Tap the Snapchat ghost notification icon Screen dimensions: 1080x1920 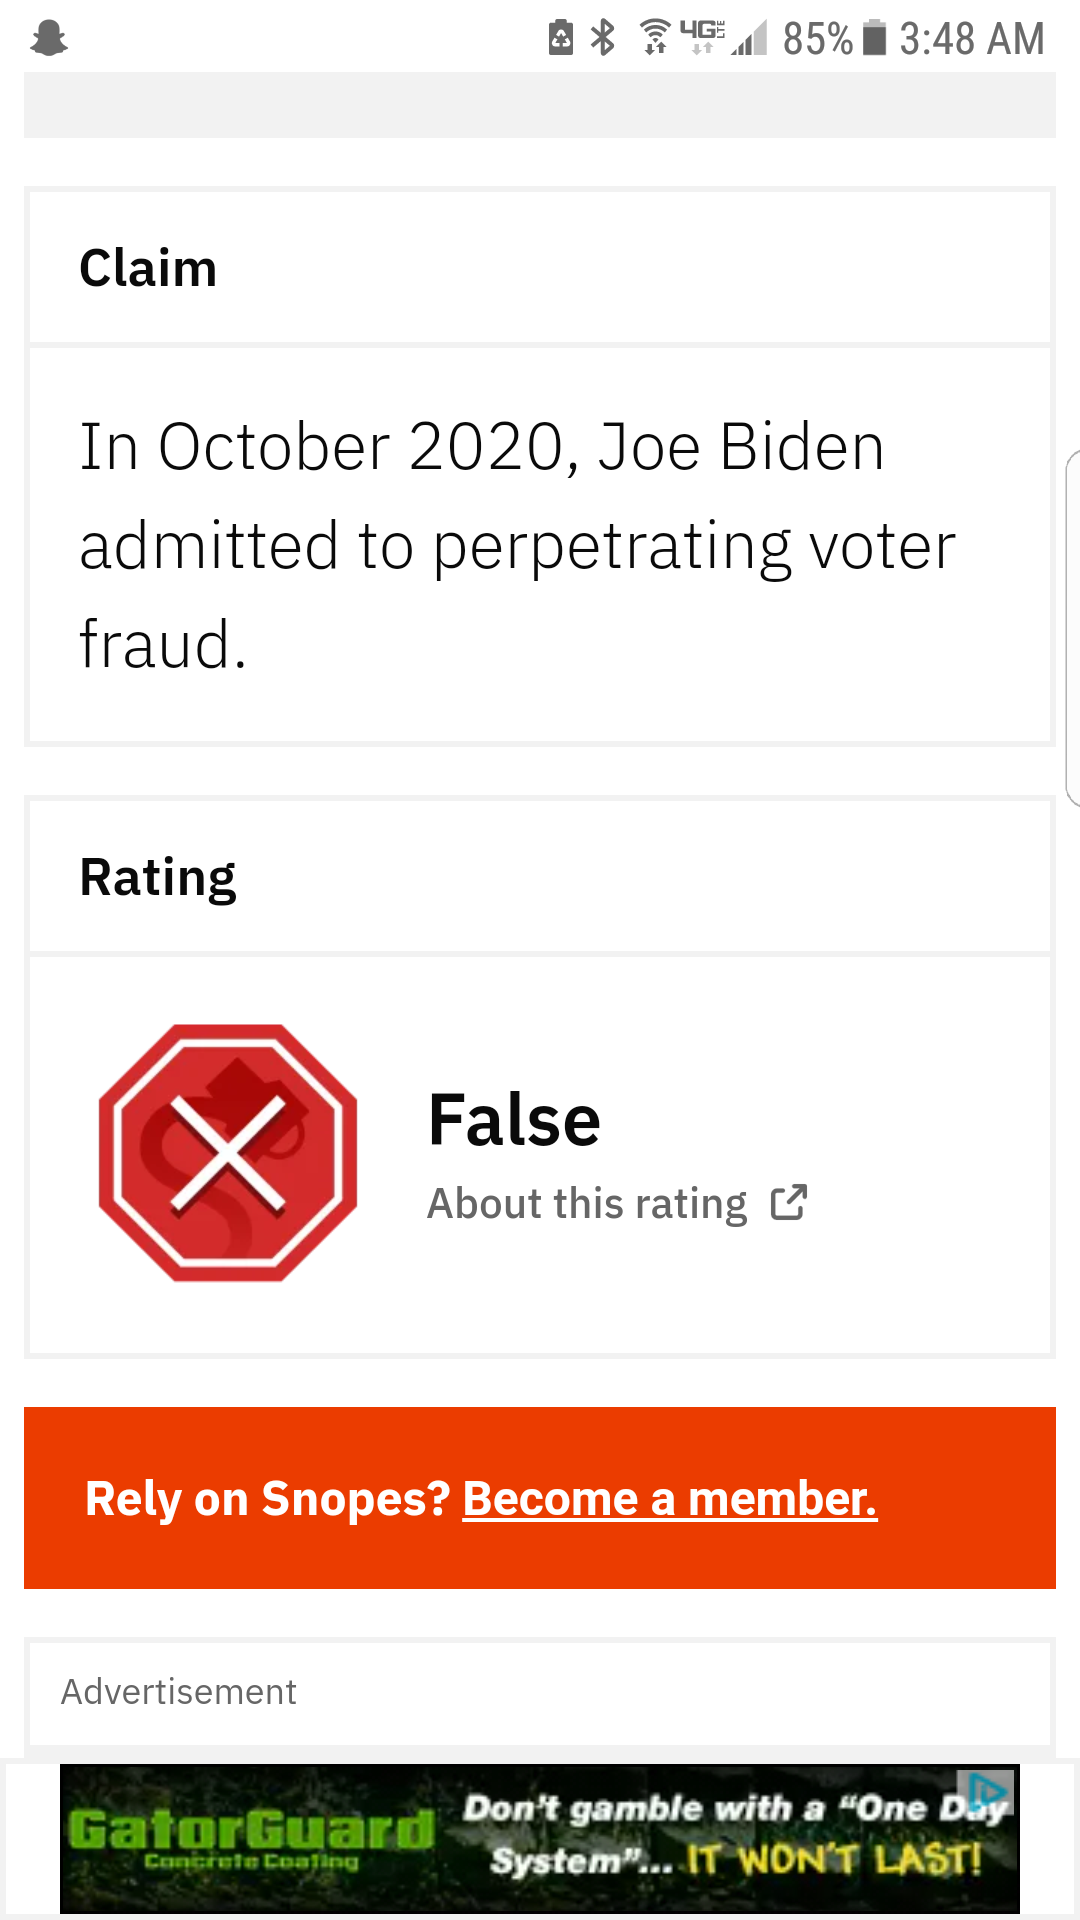point(49,39)
